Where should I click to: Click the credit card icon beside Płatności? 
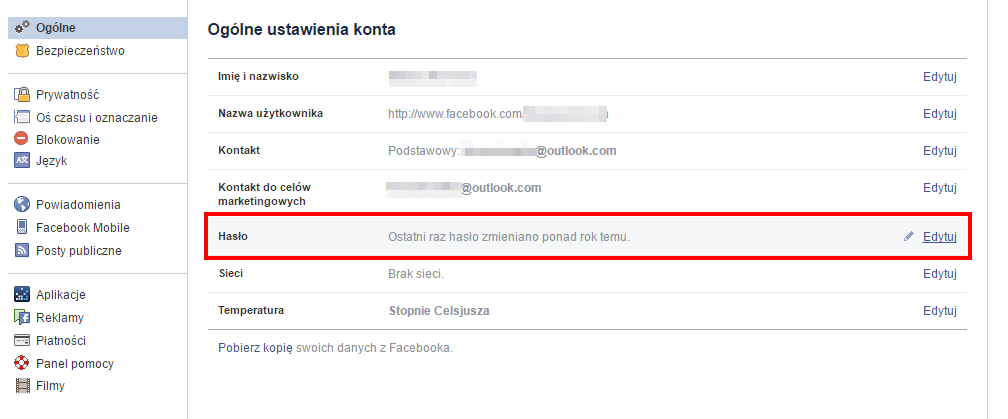pos(22,340)
